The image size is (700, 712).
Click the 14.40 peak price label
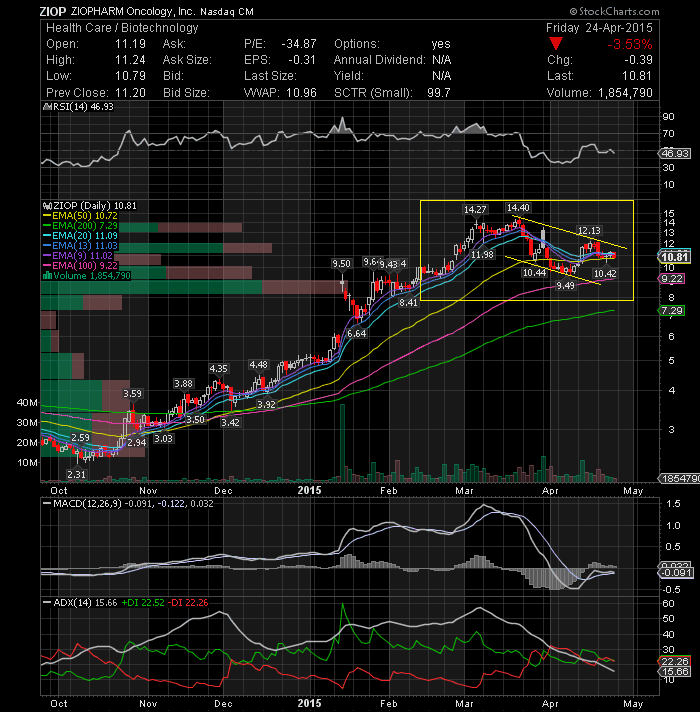point(518,208)
